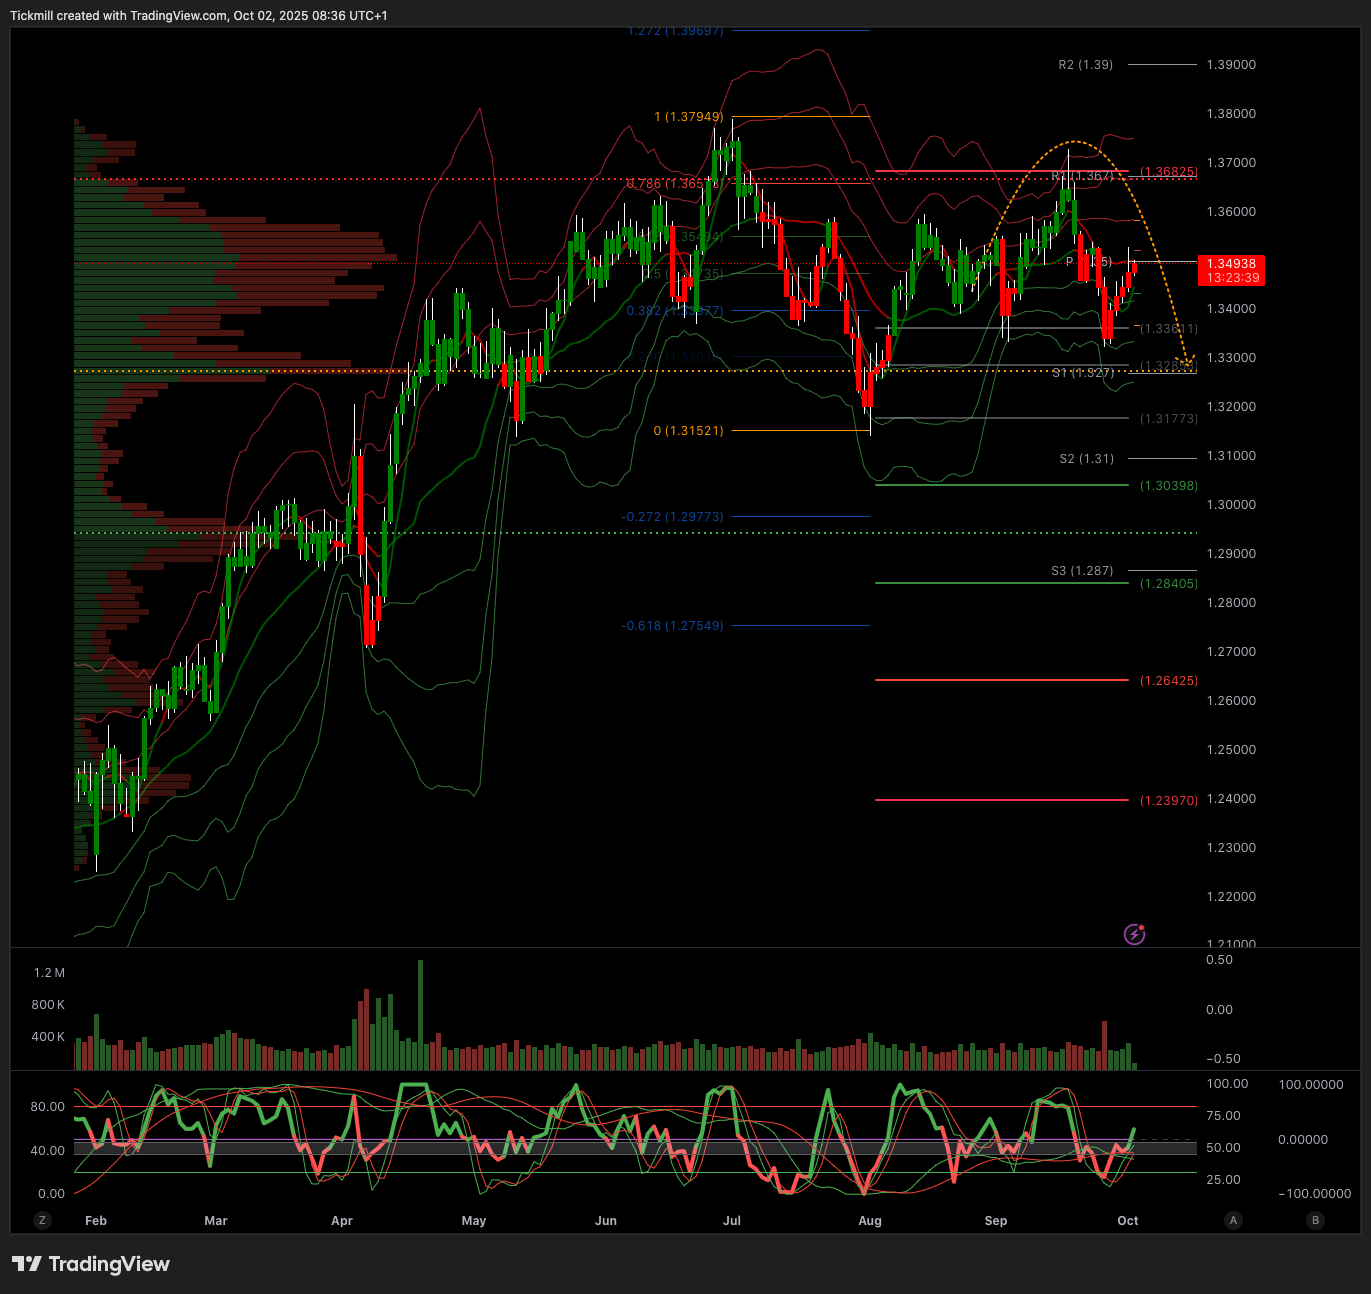Click the purple lightning bolt icon
The width and height of the screenshot is (1371, 1294).
coord(1134,934)
